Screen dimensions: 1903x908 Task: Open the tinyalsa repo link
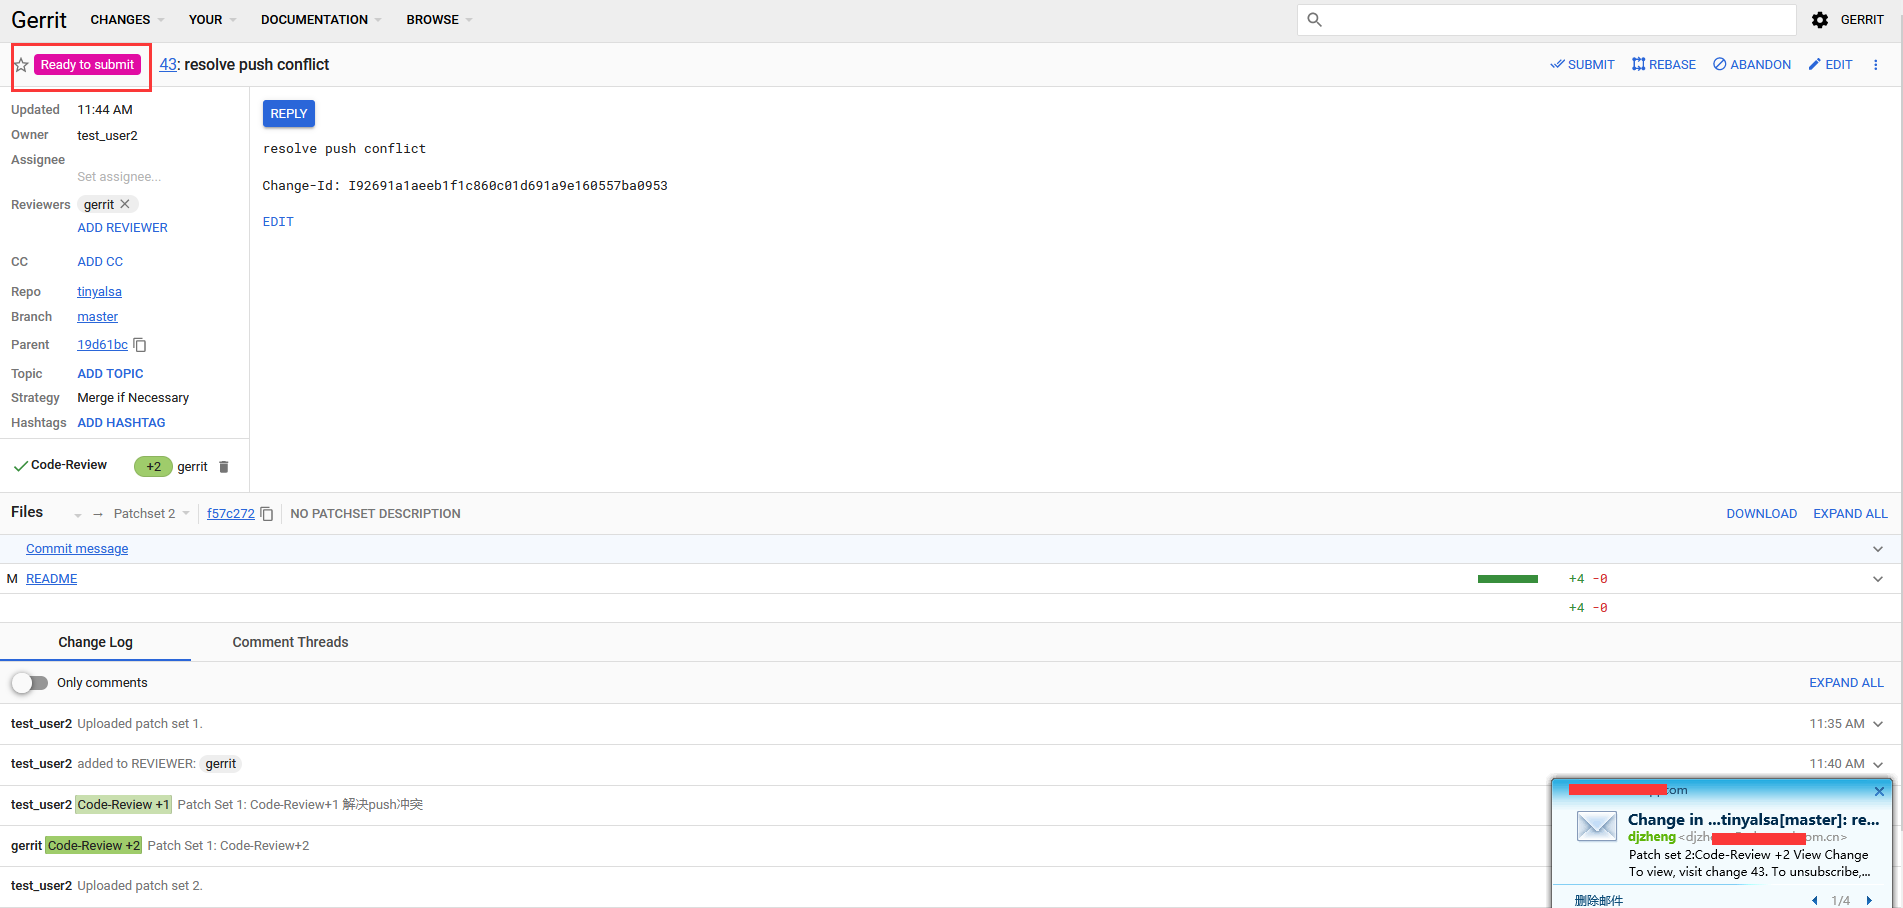click(99, 292)
